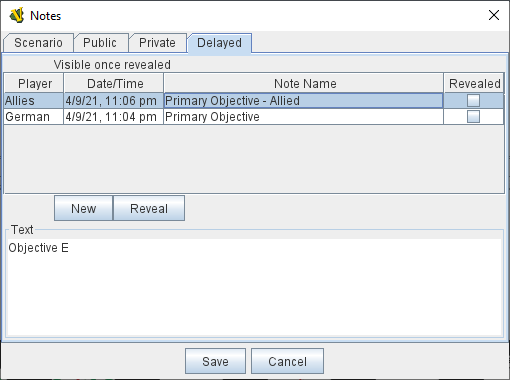
Task: Save the notes
Action: point(215,361)
